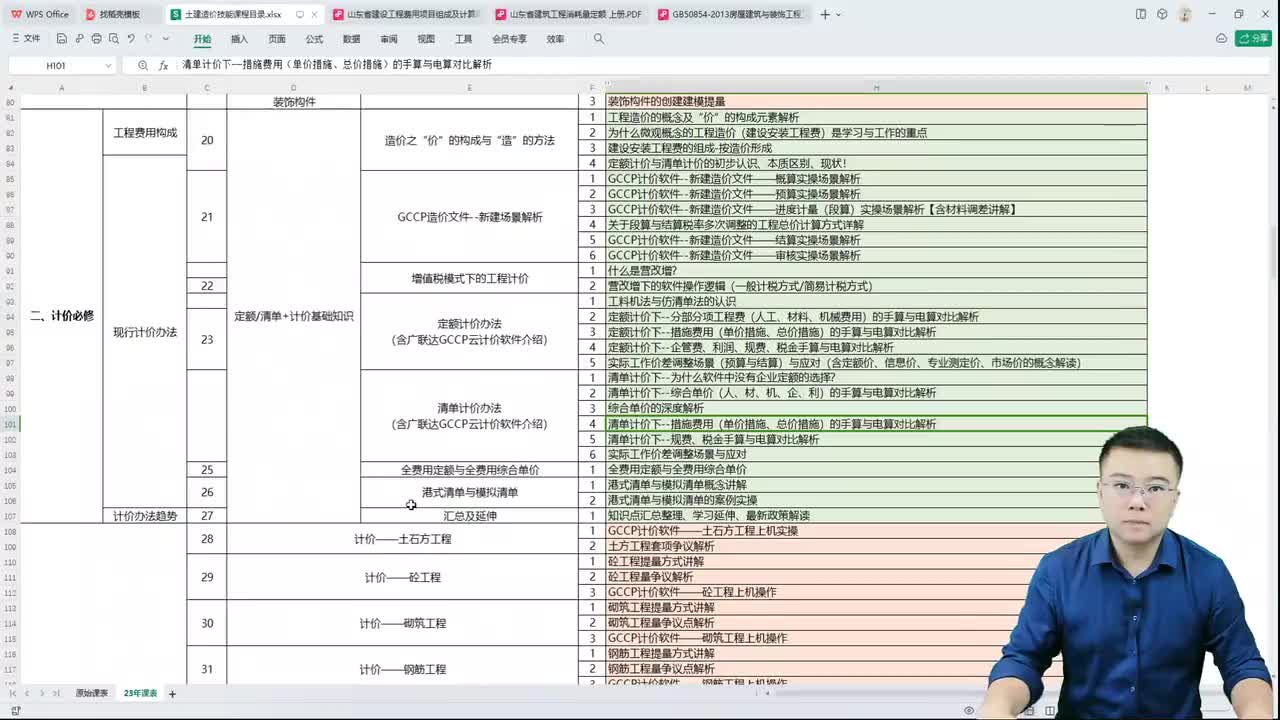Switch to the 工具 ribbon tab
This screenshot has width=1280, height=720.
(463, 38)
